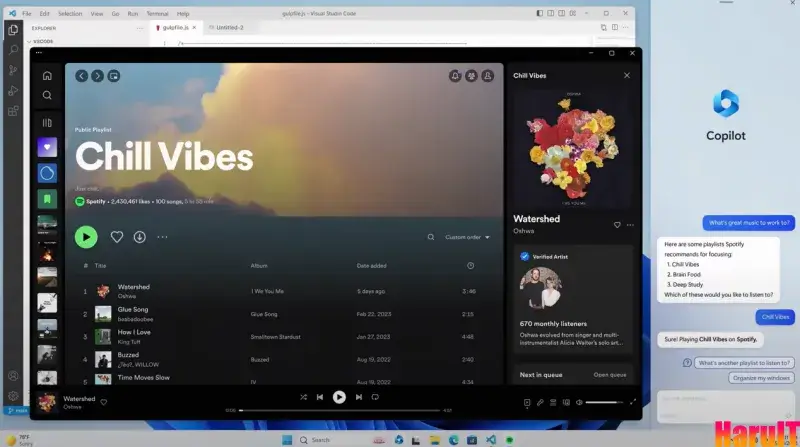Seek using the song progress bar
The image size is (800, 447).
(340, 410)
